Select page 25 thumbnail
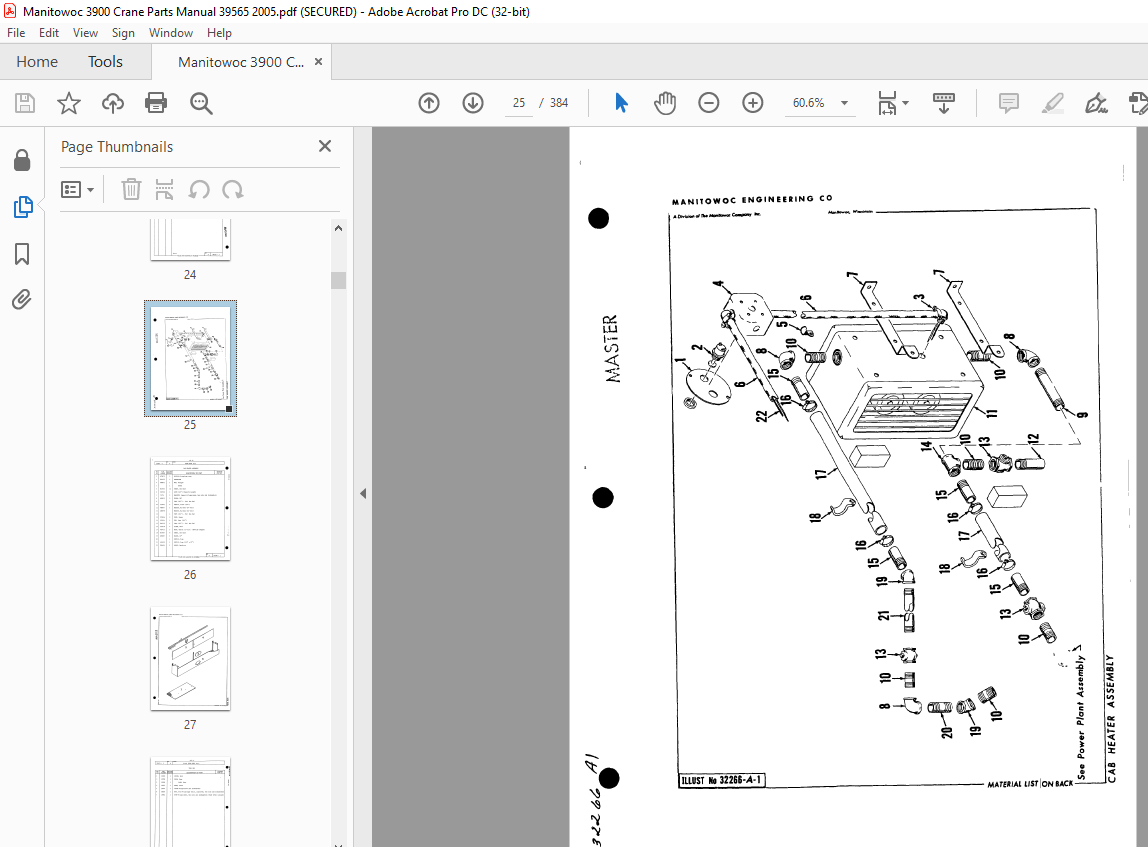This screenshot has height=847, width=1148. point(190,358)
